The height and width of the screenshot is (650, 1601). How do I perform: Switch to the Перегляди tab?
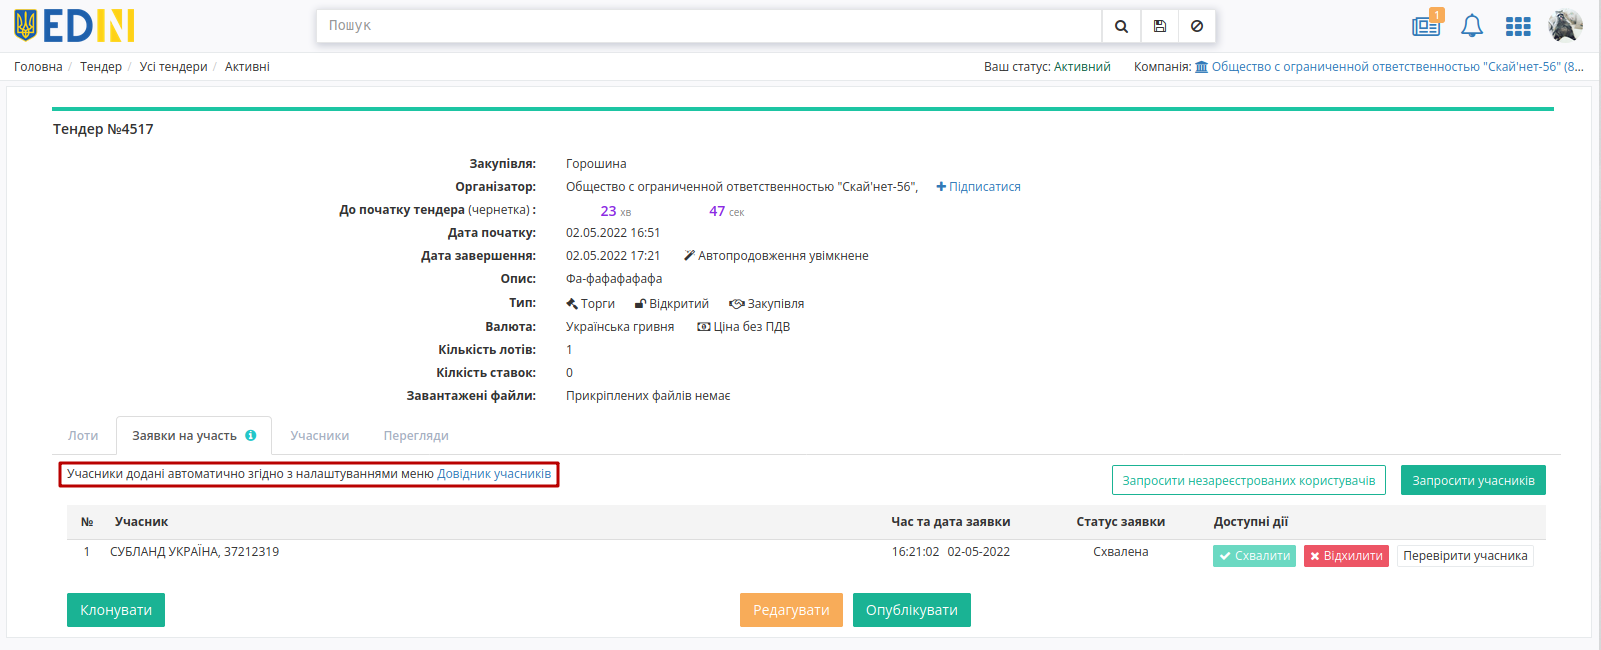416,436
